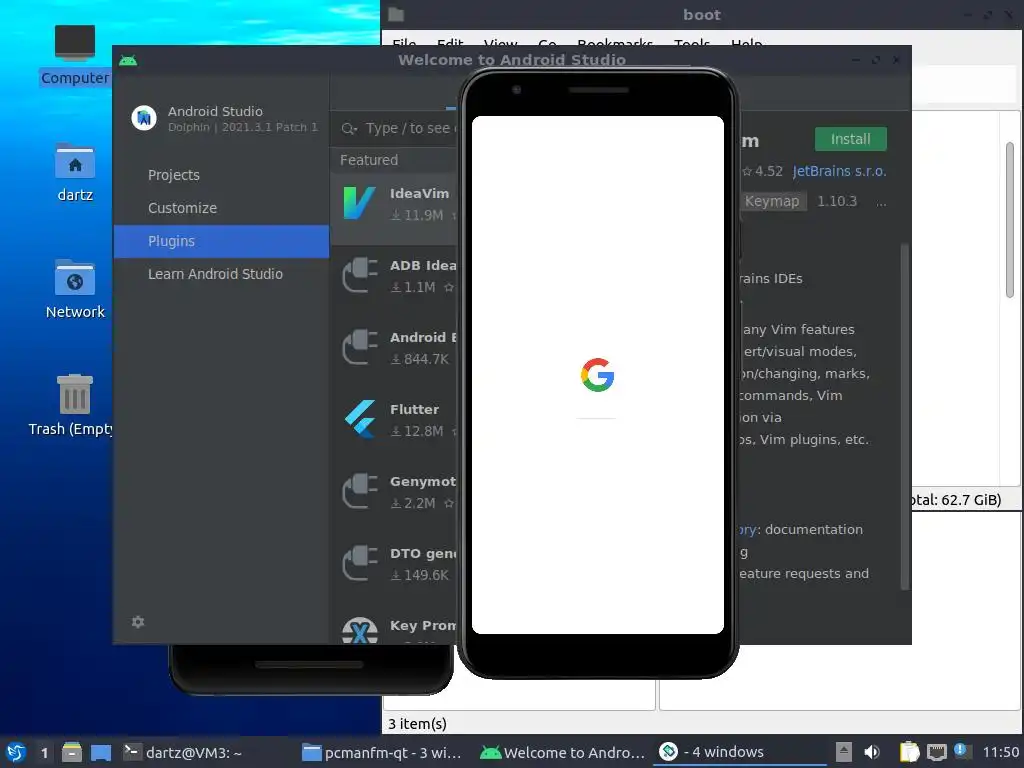Click the Android robot icon in title bar
Screen dimensions: 1024x768
[128, 61]
